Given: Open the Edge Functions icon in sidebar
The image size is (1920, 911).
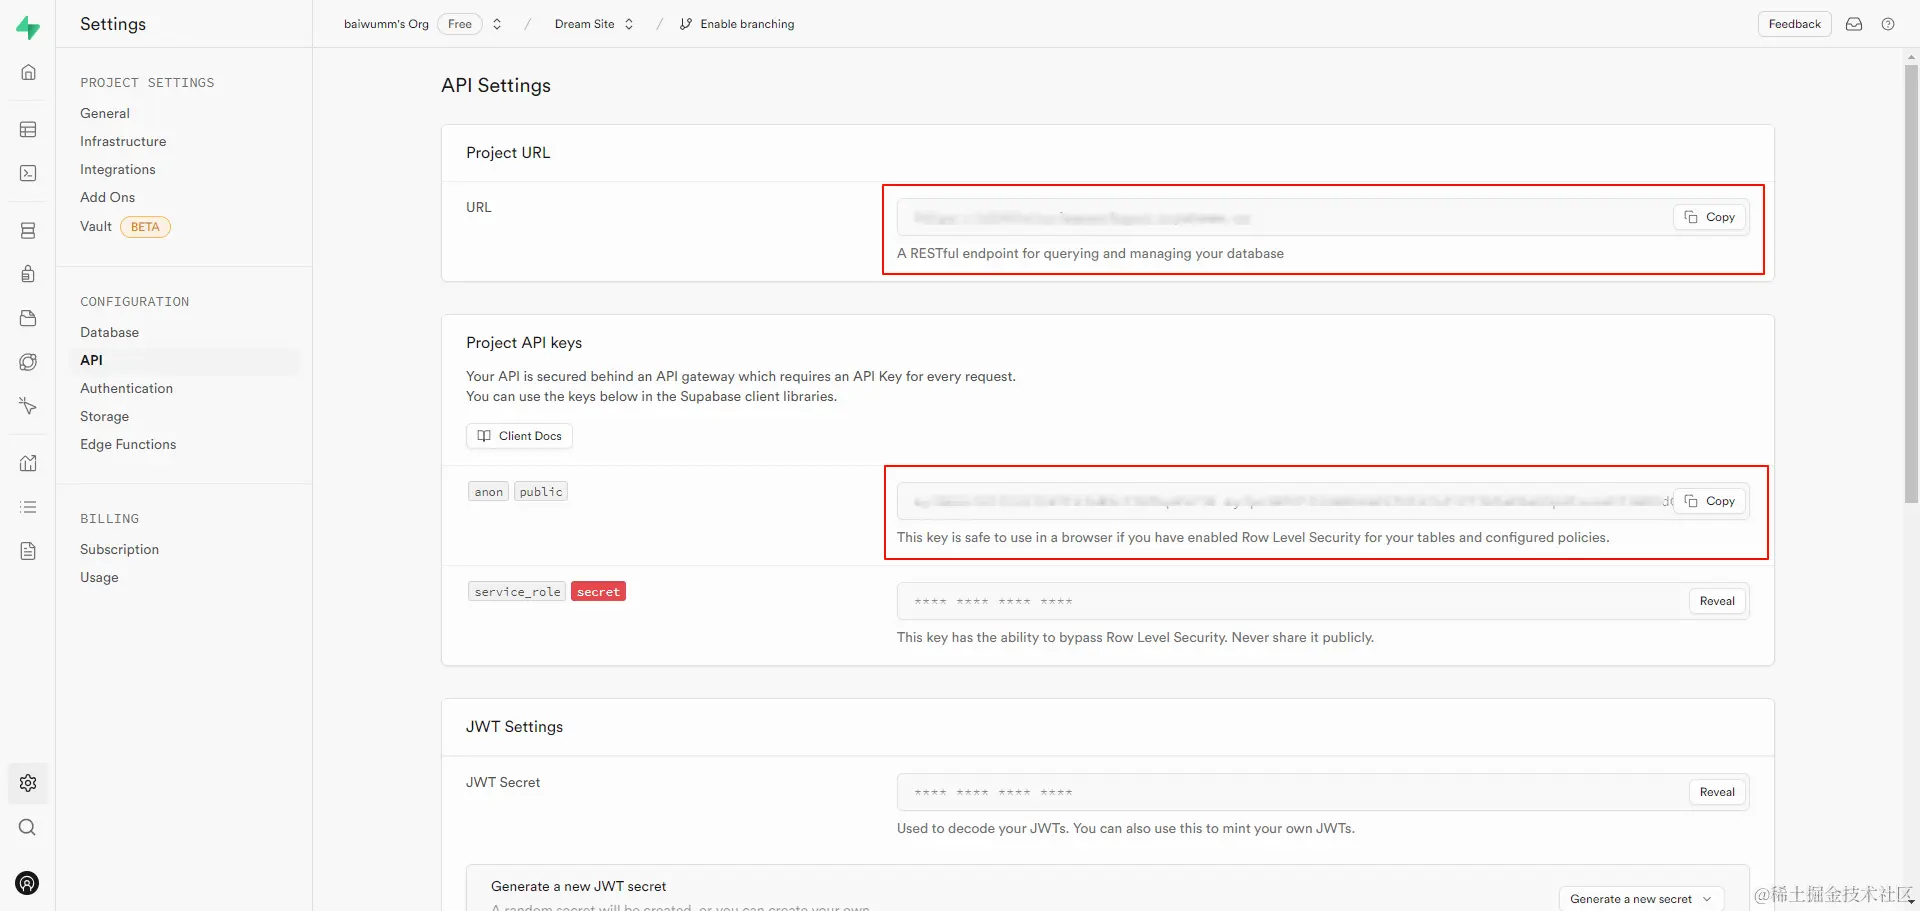Looking at the screenshot, I should [28, 362].
